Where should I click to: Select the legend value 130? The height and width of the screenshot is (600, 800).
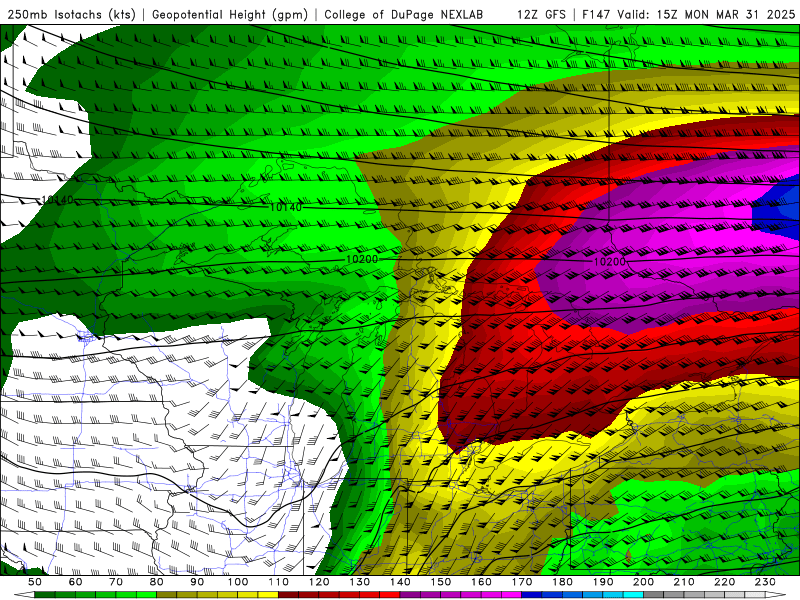pos(360,582)
